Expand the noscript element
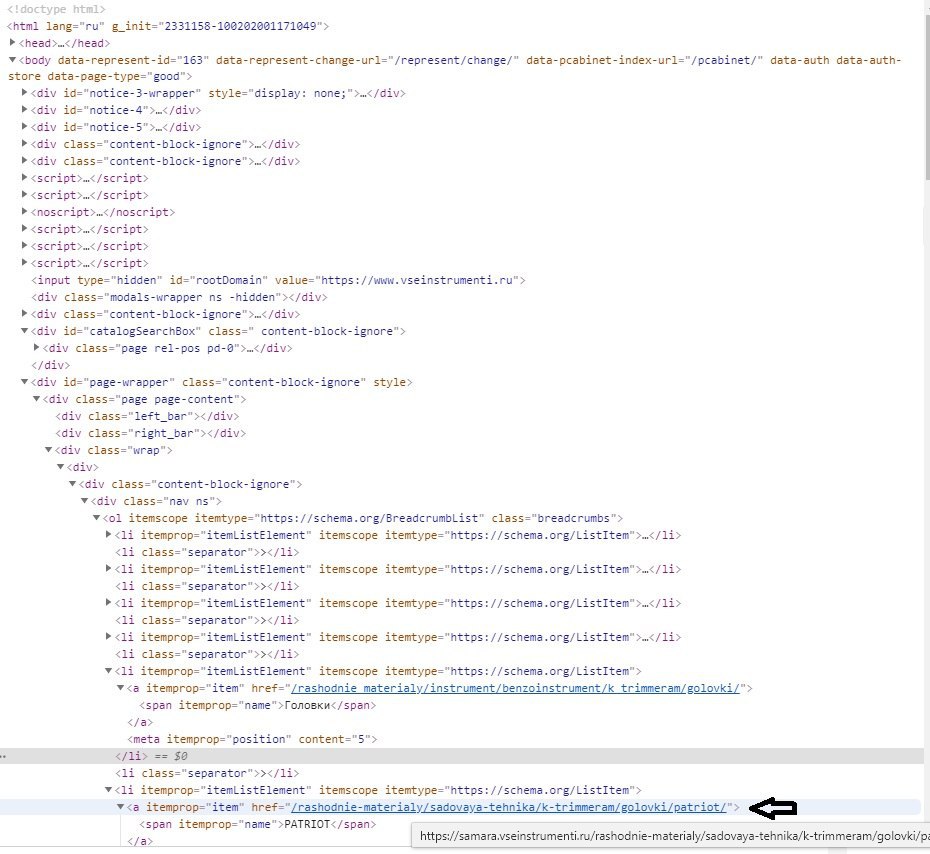The image size is (930, 854). [24, 212]
